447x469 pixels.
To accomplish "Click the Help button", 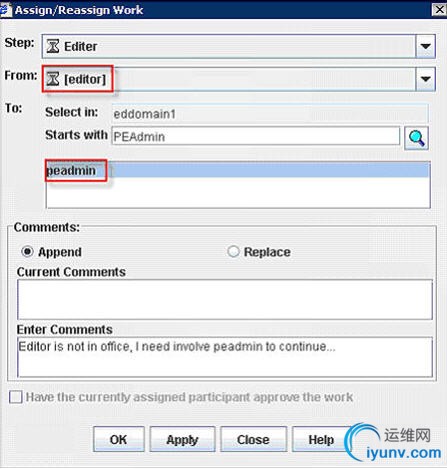I will [x=321, y=439].
